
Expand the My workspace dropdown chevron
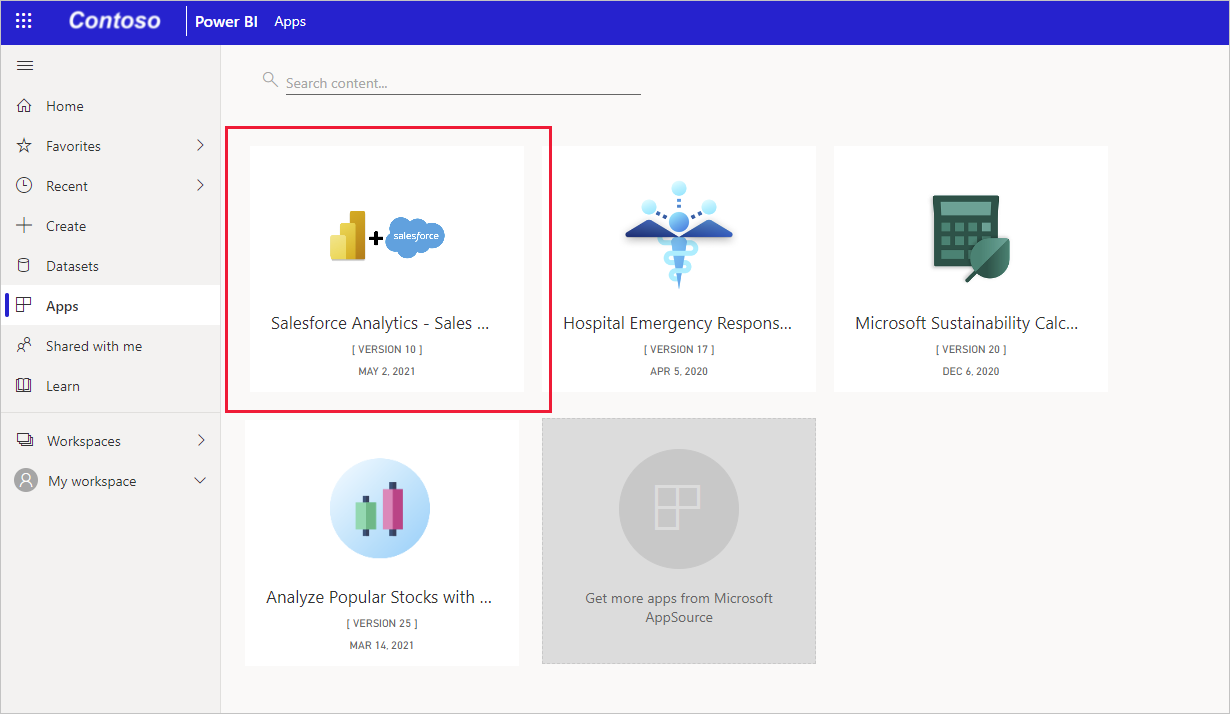[200, 481]
